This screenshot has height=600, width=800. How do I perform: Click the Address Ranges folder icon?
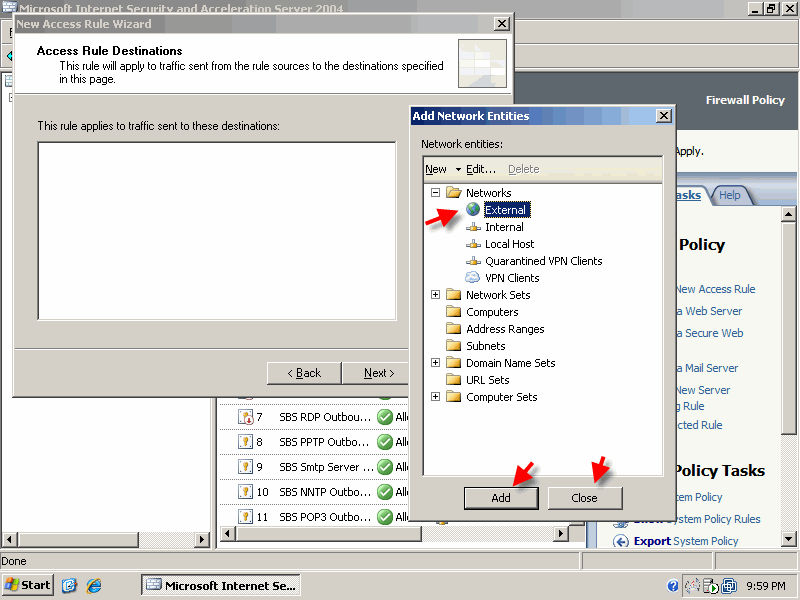pyautogui.click(x=453, y=329)
